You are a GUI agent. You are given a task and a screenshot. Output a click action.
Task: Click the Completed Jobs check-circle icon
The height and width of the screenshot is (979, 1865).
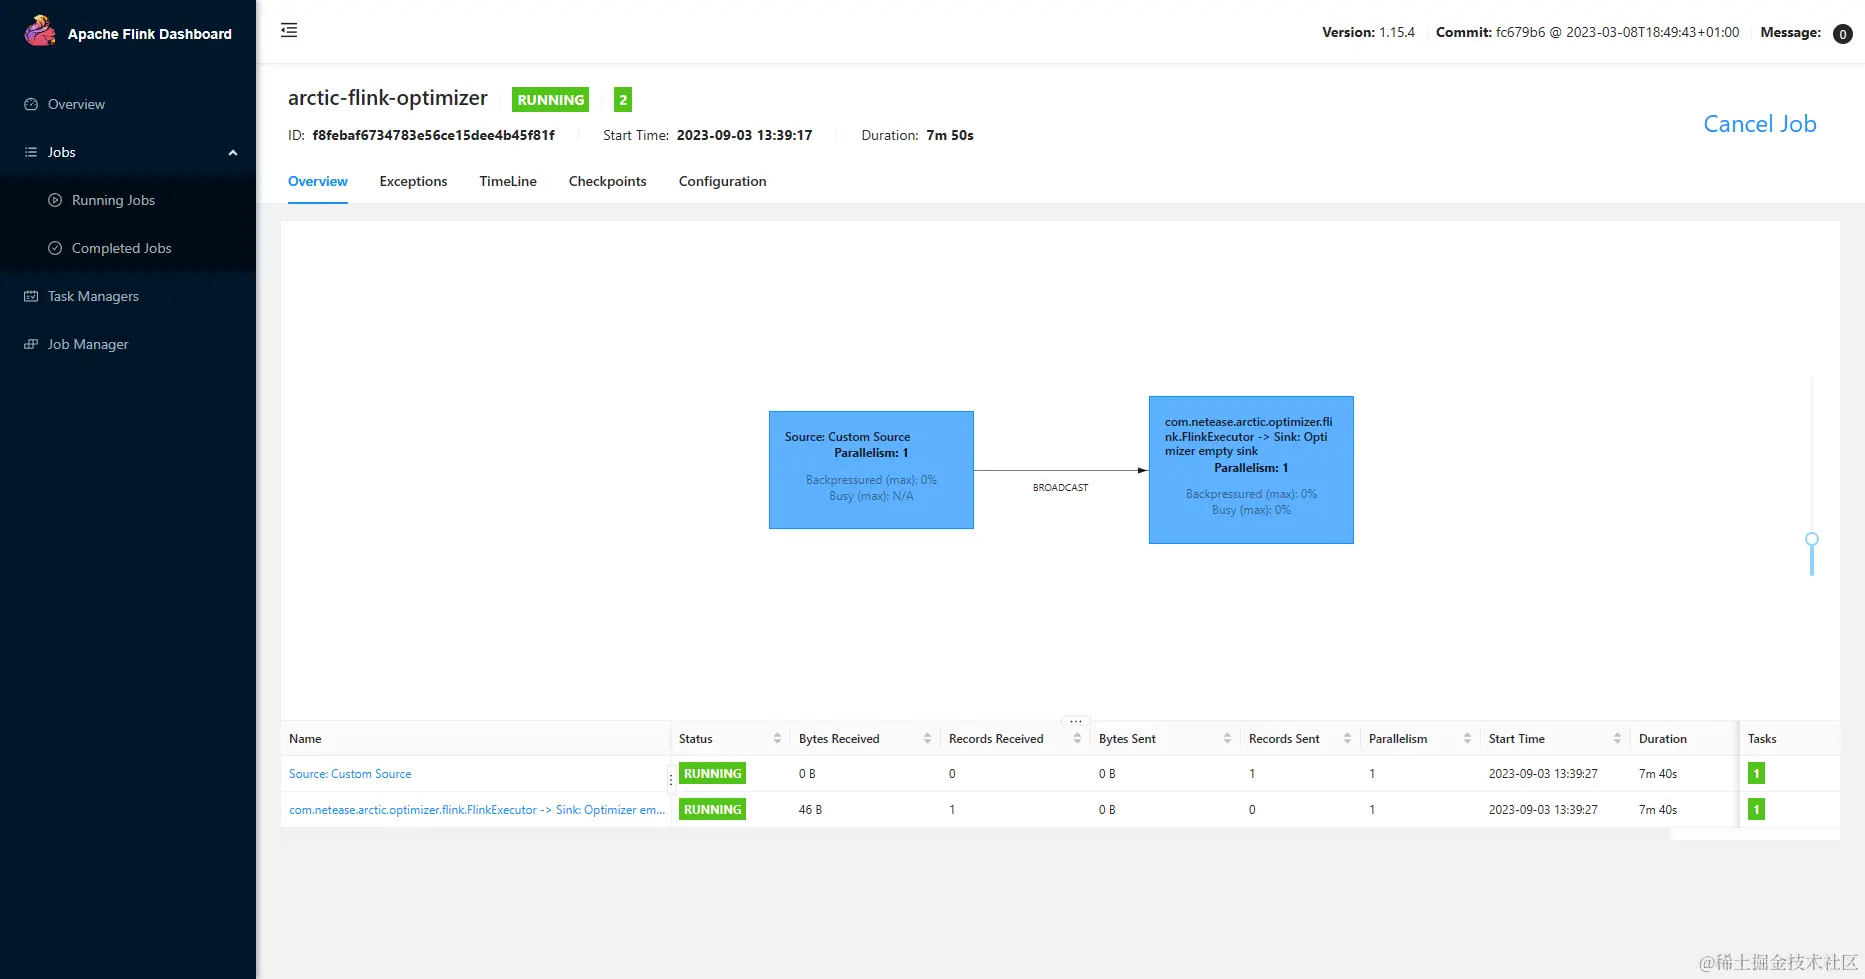55,248
